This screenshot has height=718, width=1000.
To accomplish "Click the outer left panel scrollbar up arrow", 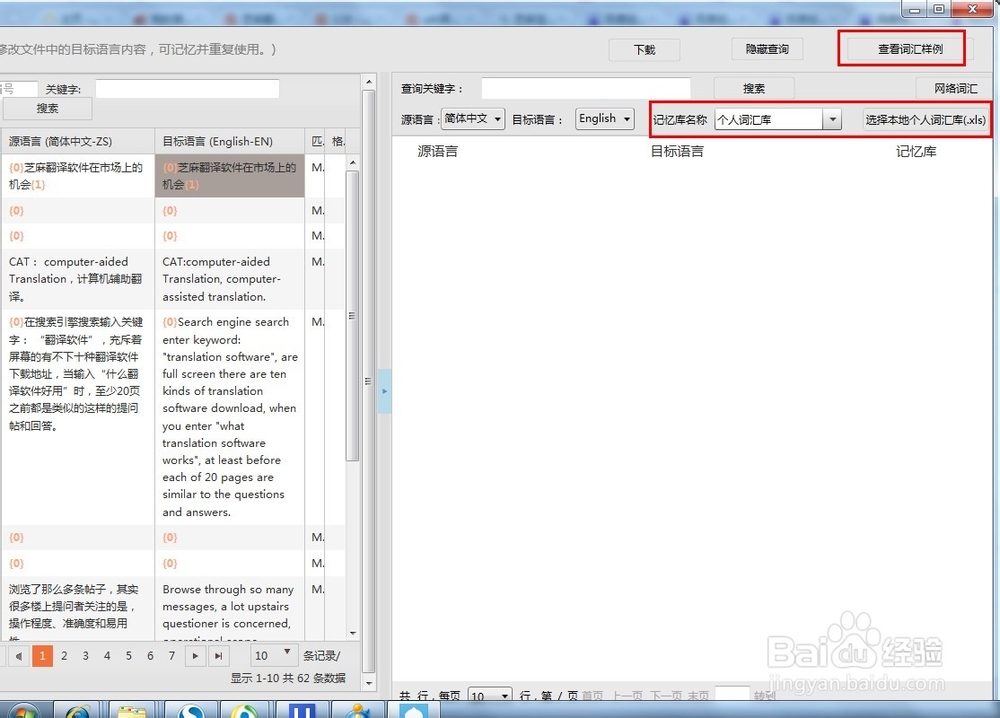I will pyautogui.click(x=369, y=82).
